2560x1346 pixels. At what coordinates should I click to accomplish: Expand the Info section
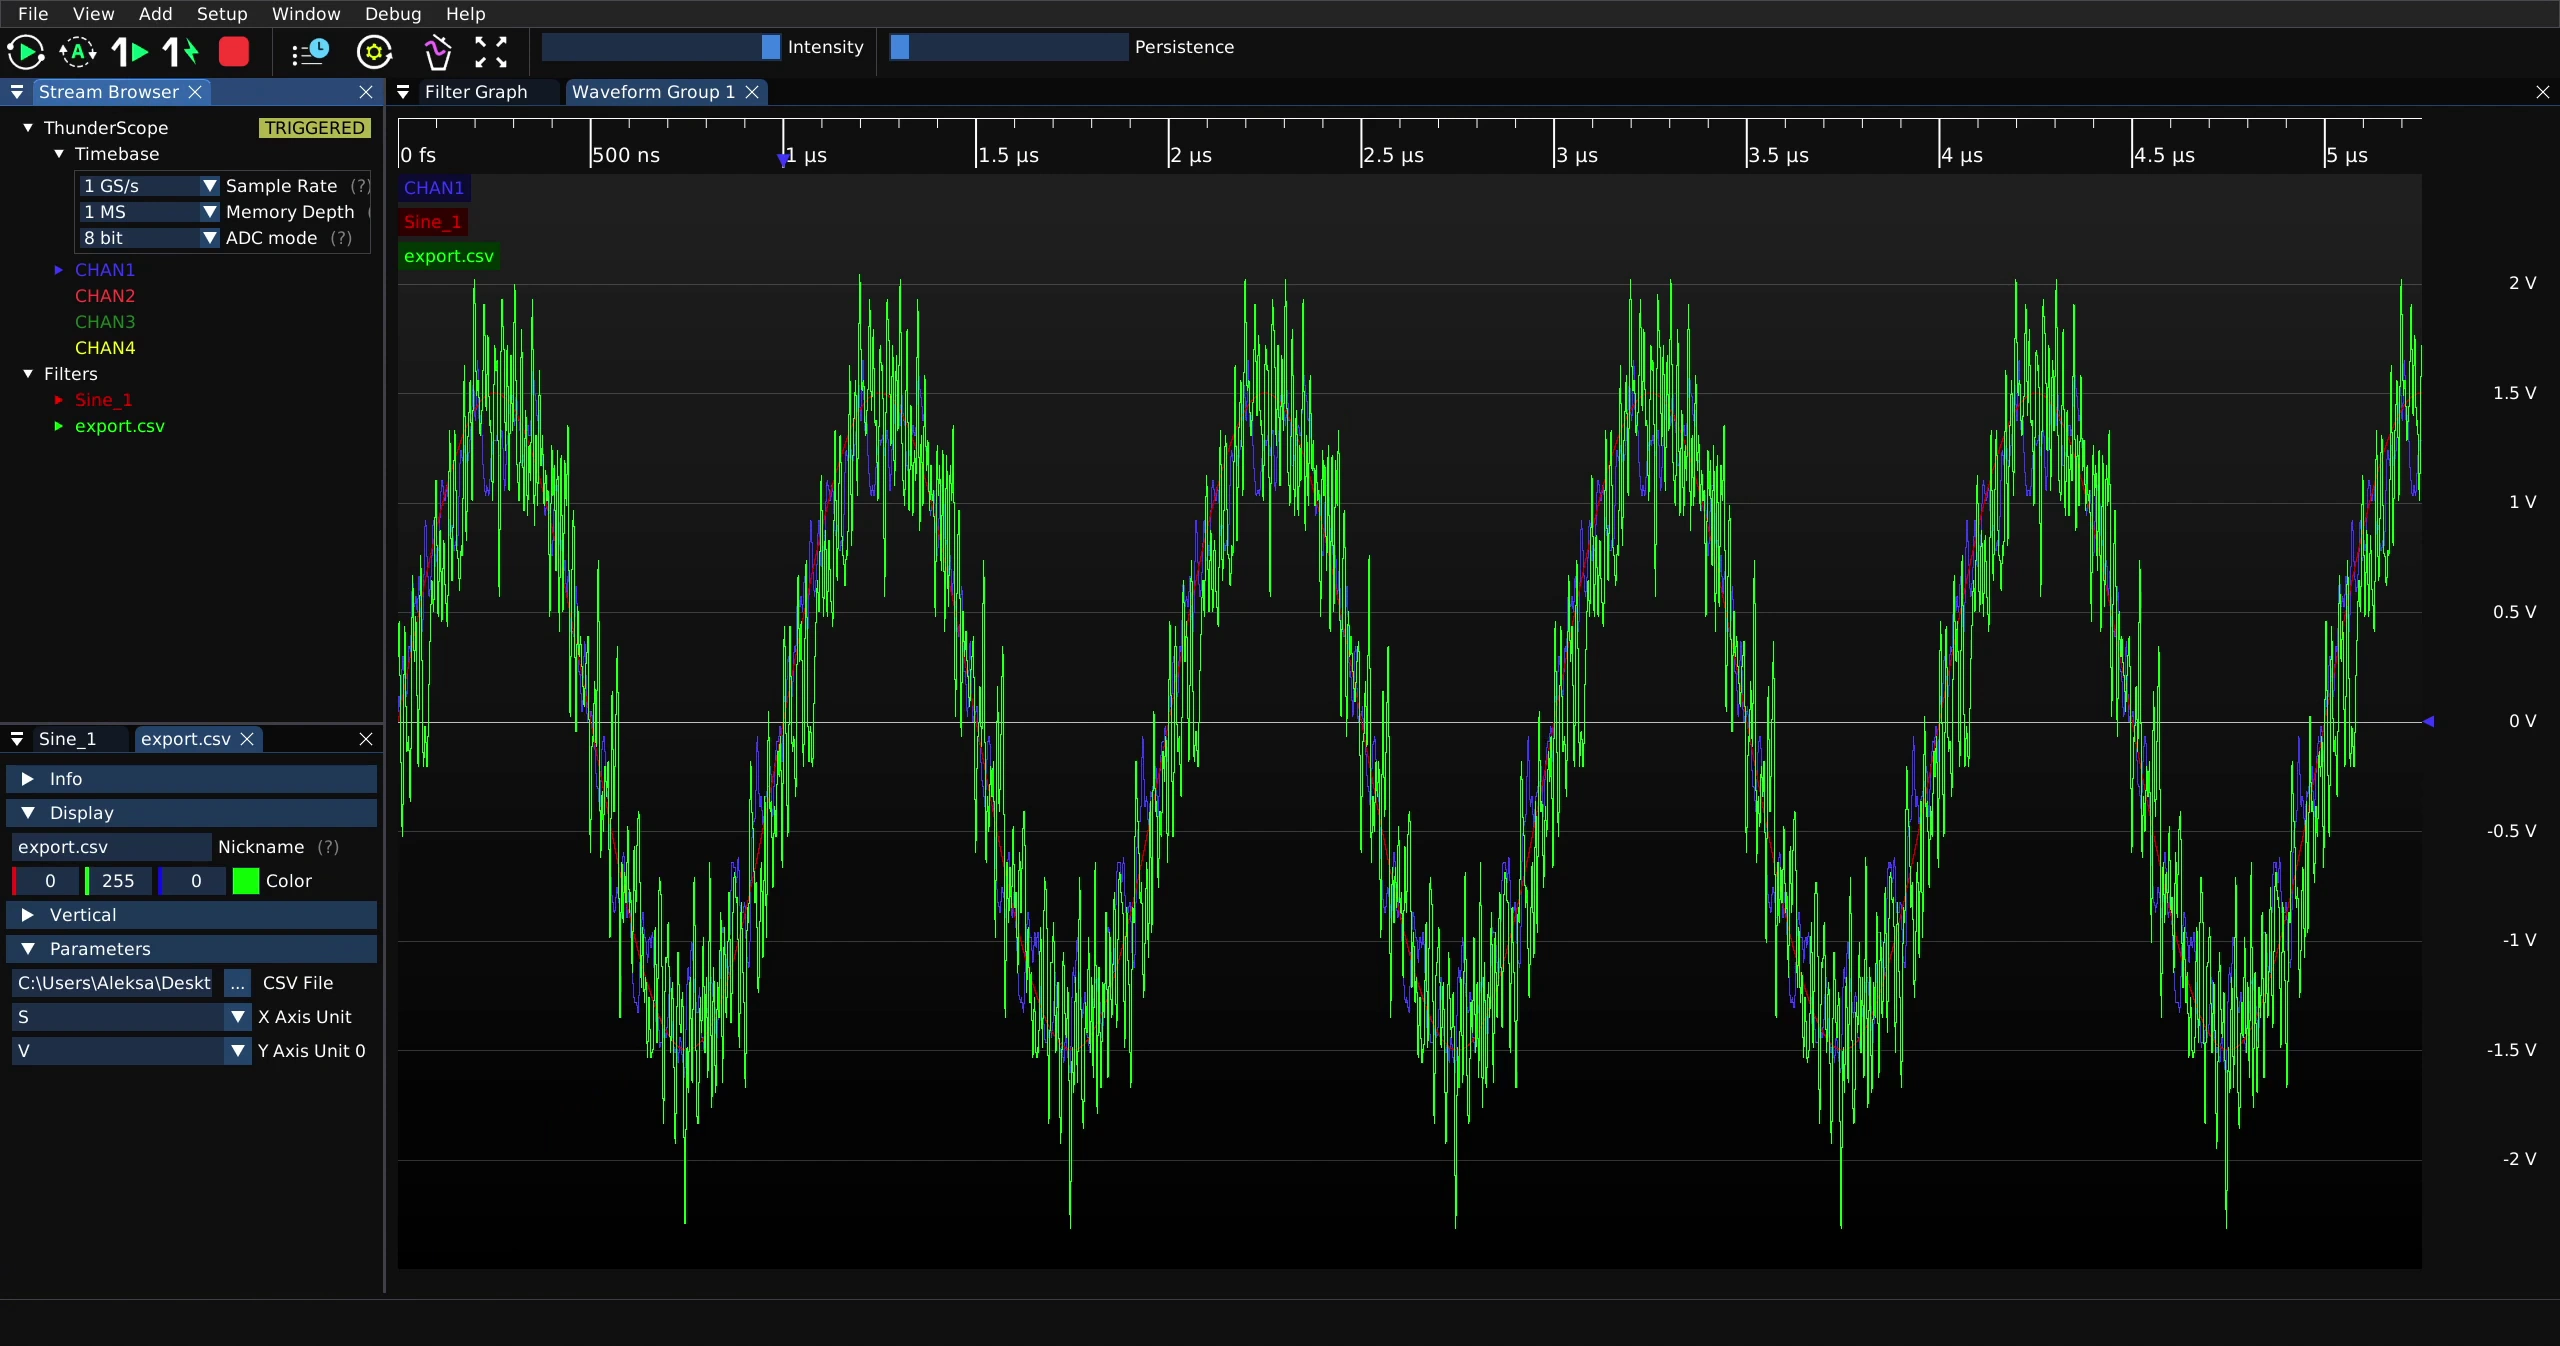(x=192, y=779)
